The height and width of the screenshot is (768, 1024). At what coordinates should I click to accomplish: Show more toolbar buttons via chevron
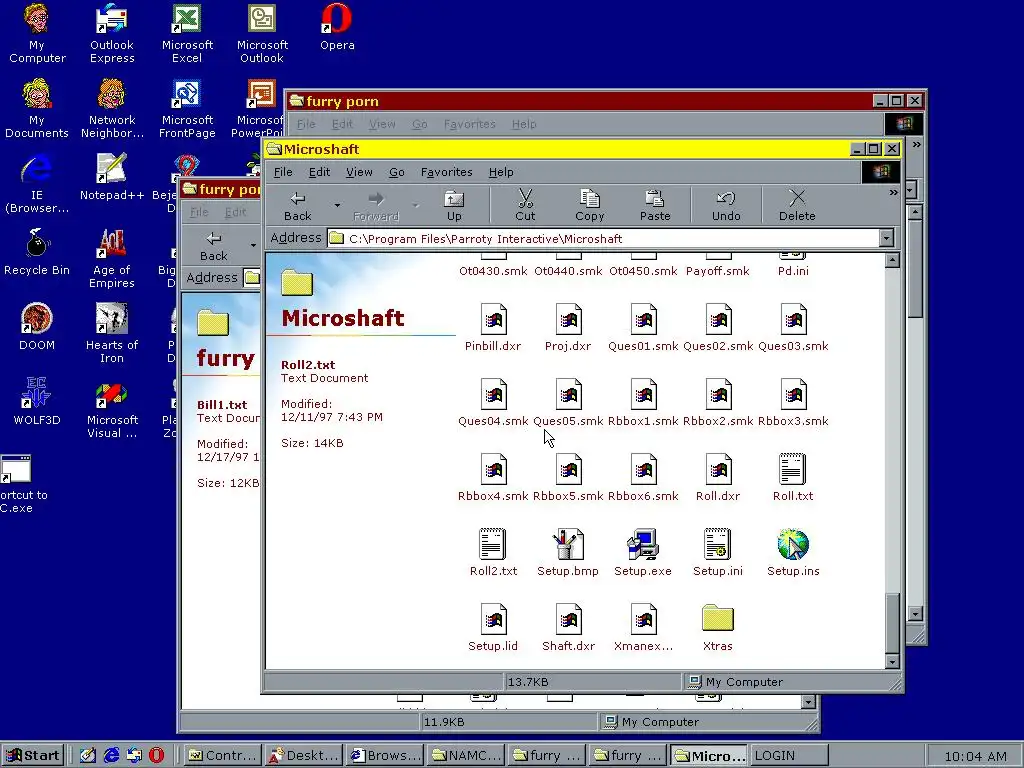[x=893, y=193]
